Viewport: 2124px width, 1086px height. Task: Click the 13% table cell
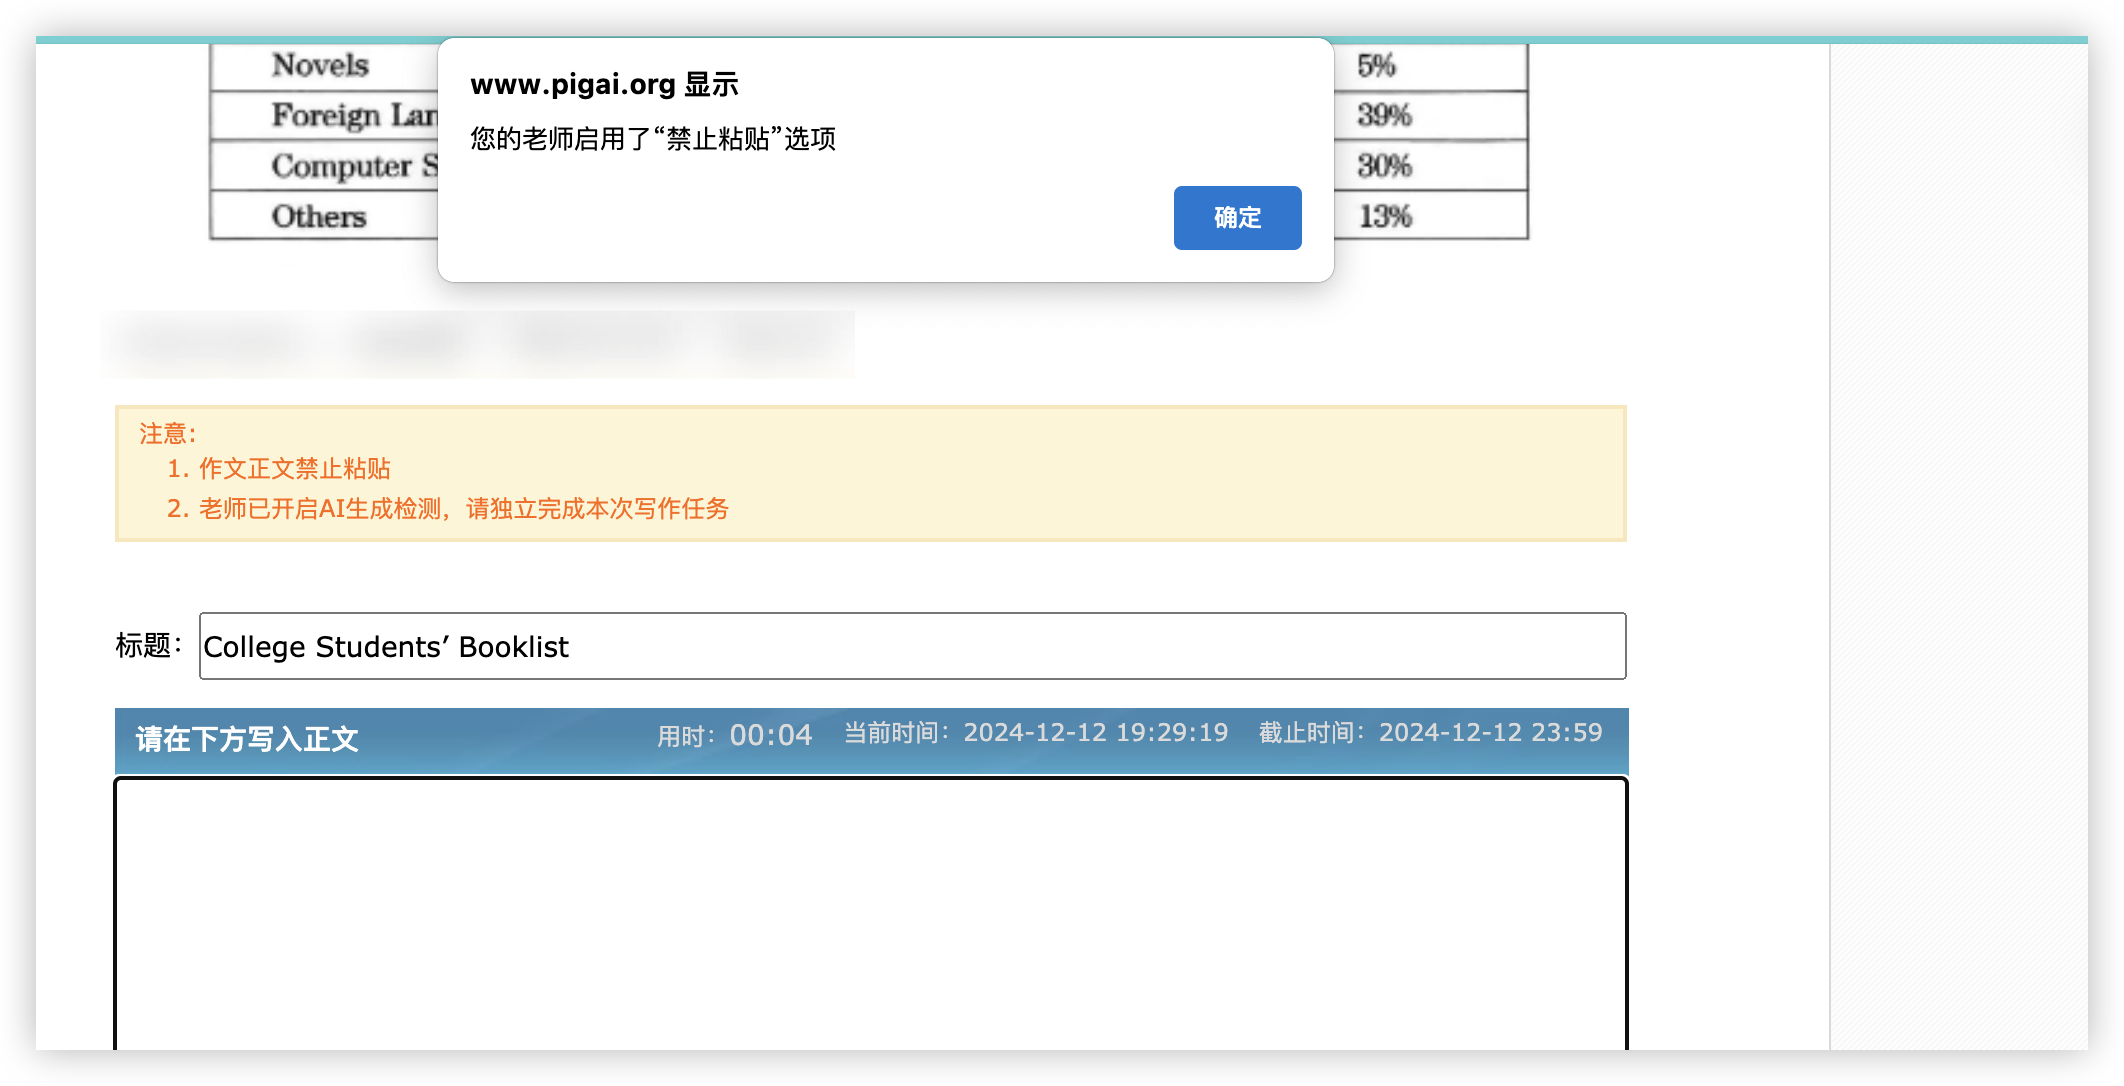click(x=1384, y=217)
